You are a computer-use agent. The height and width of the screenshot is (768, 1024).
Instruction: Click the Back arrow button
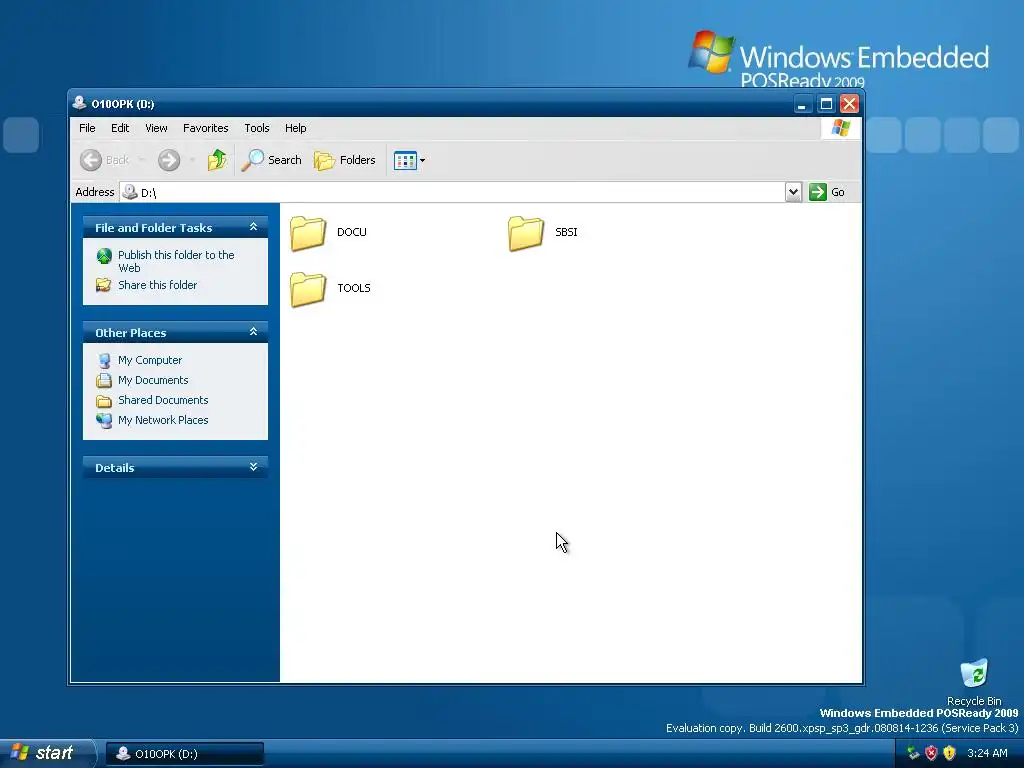pyautogui.click(x=104, y=160)
